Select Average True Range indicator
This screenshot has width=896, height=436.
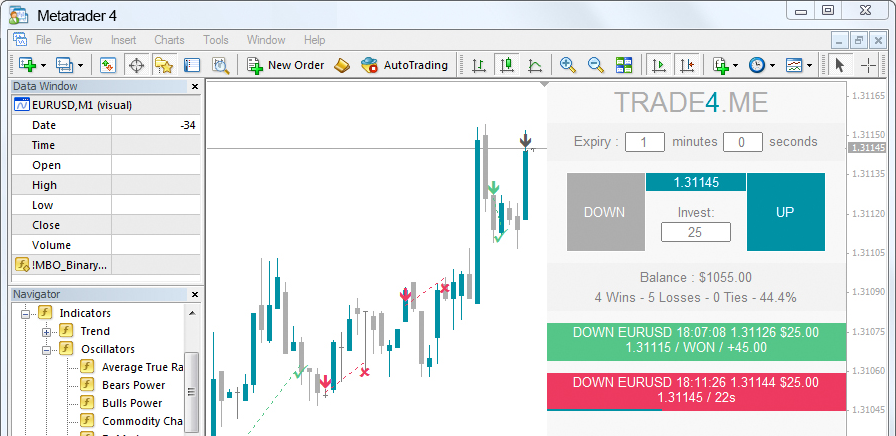click(x=133, y=367)
